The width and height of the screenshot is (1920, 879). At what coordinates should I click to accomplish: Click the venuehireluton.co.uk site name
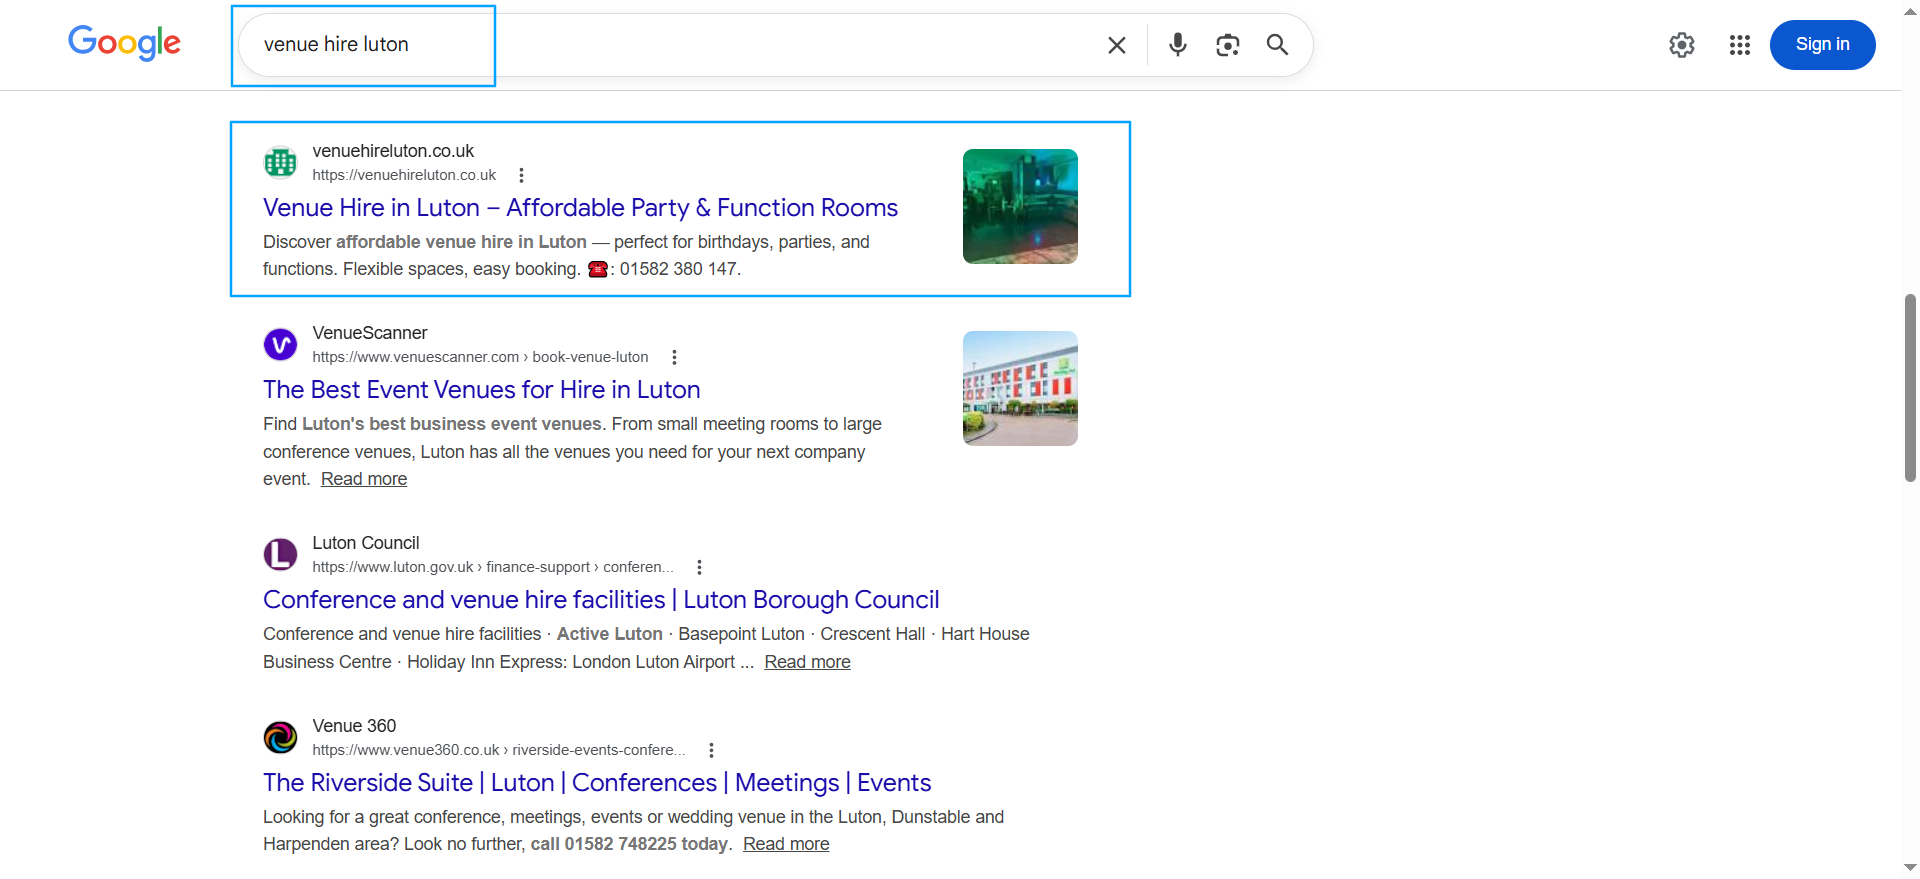[393, 151]
